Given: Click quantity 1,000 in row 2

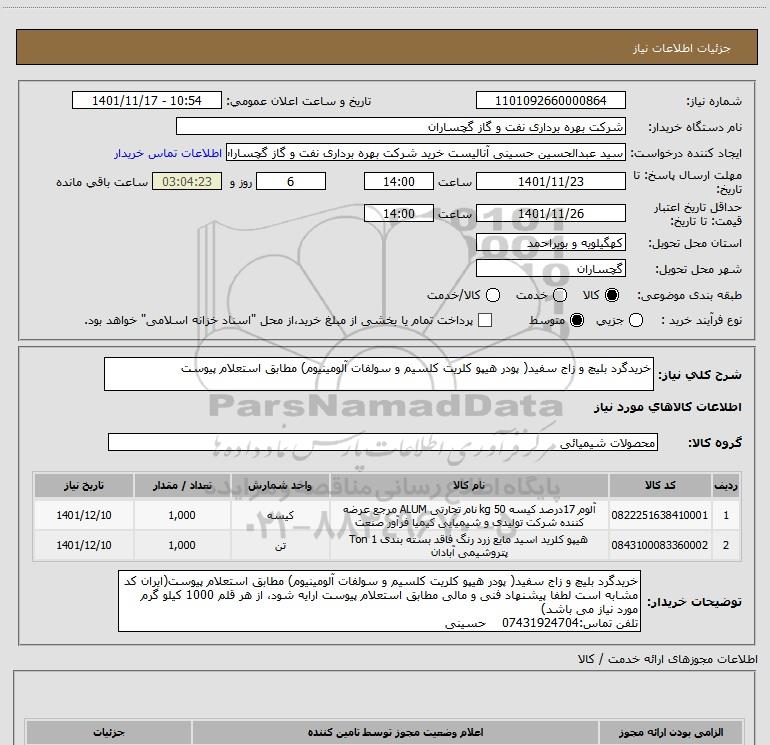Looking at the screenshot, I should point(182,545).
